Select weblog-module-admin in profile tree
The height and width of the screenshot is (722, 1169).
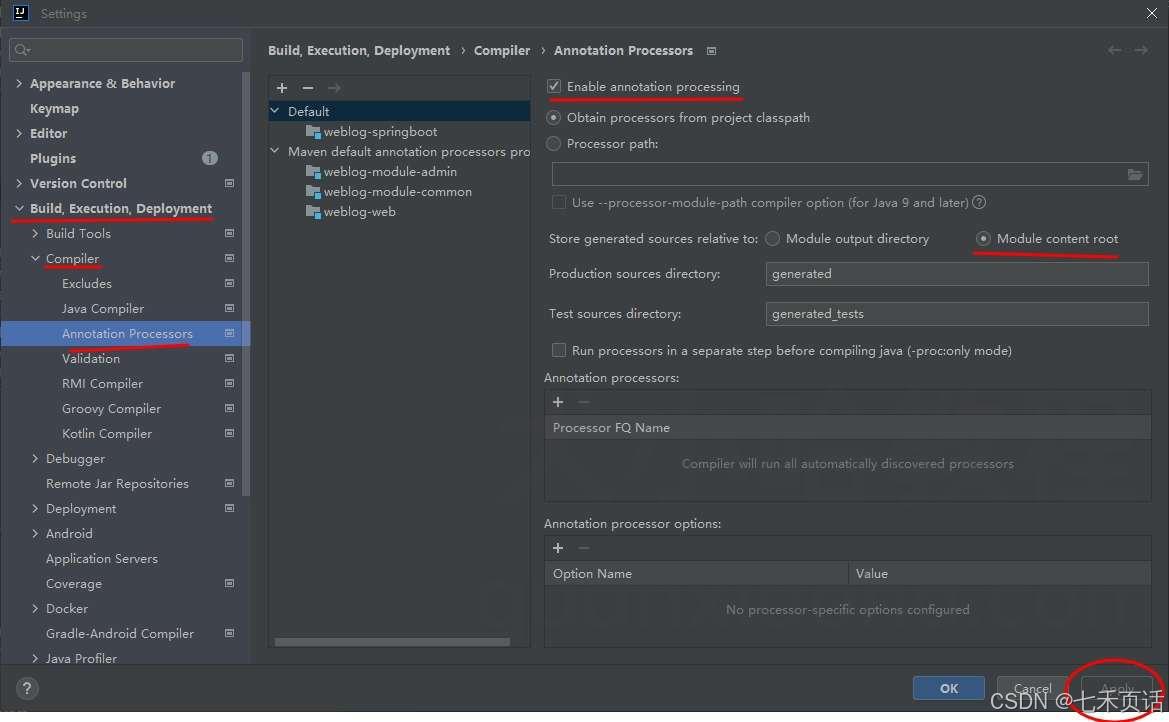(390, 172)
